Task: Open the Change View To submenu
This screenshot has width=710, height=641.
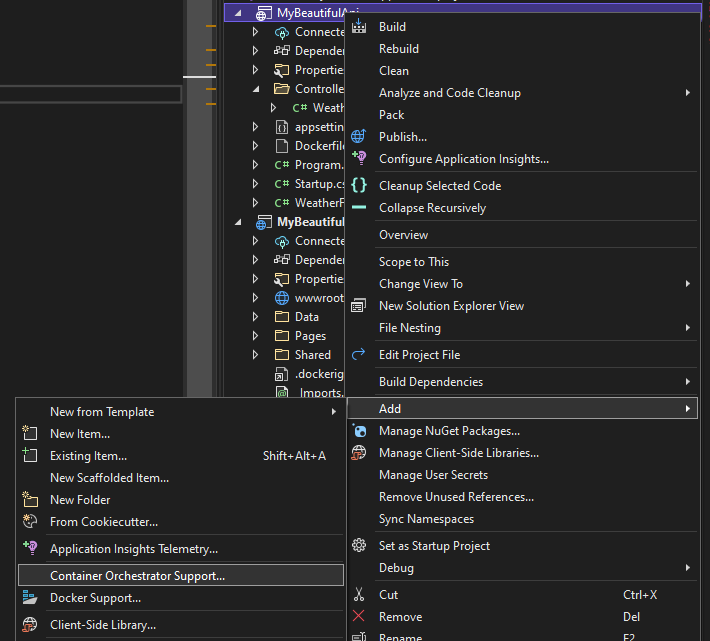Action: 522,283
